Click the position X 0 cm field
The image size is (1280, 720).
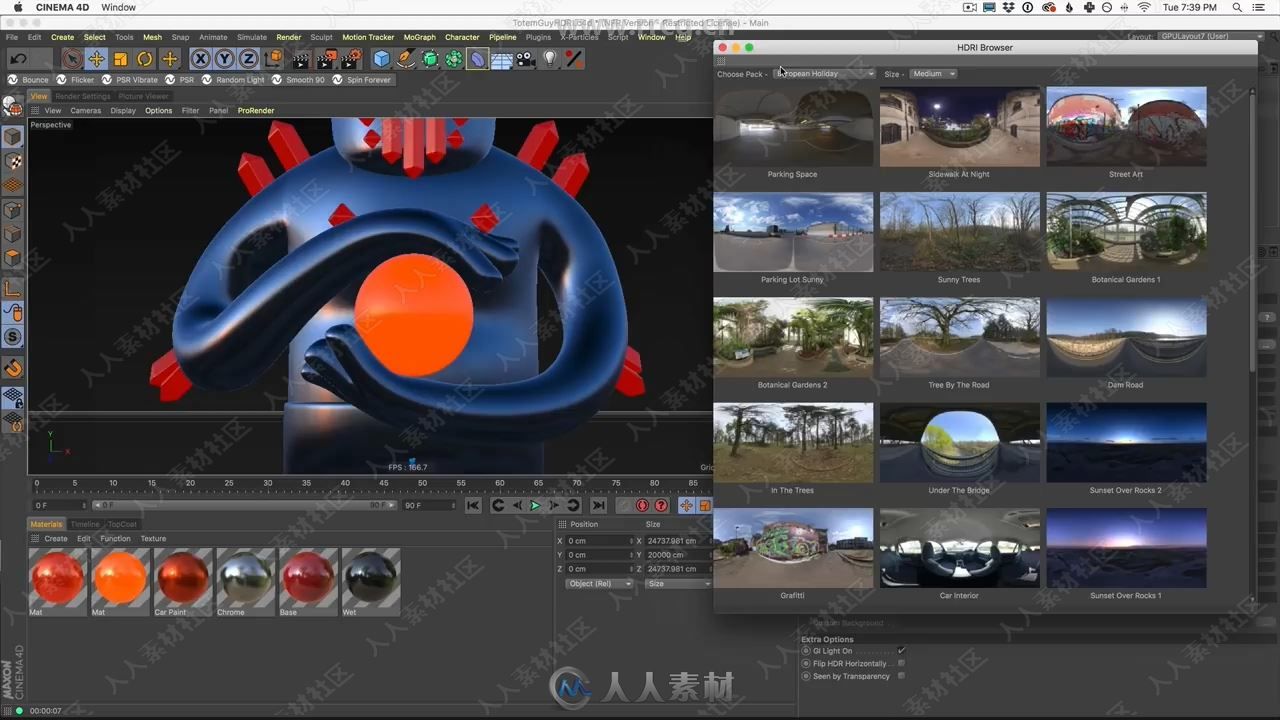(600, 541)
